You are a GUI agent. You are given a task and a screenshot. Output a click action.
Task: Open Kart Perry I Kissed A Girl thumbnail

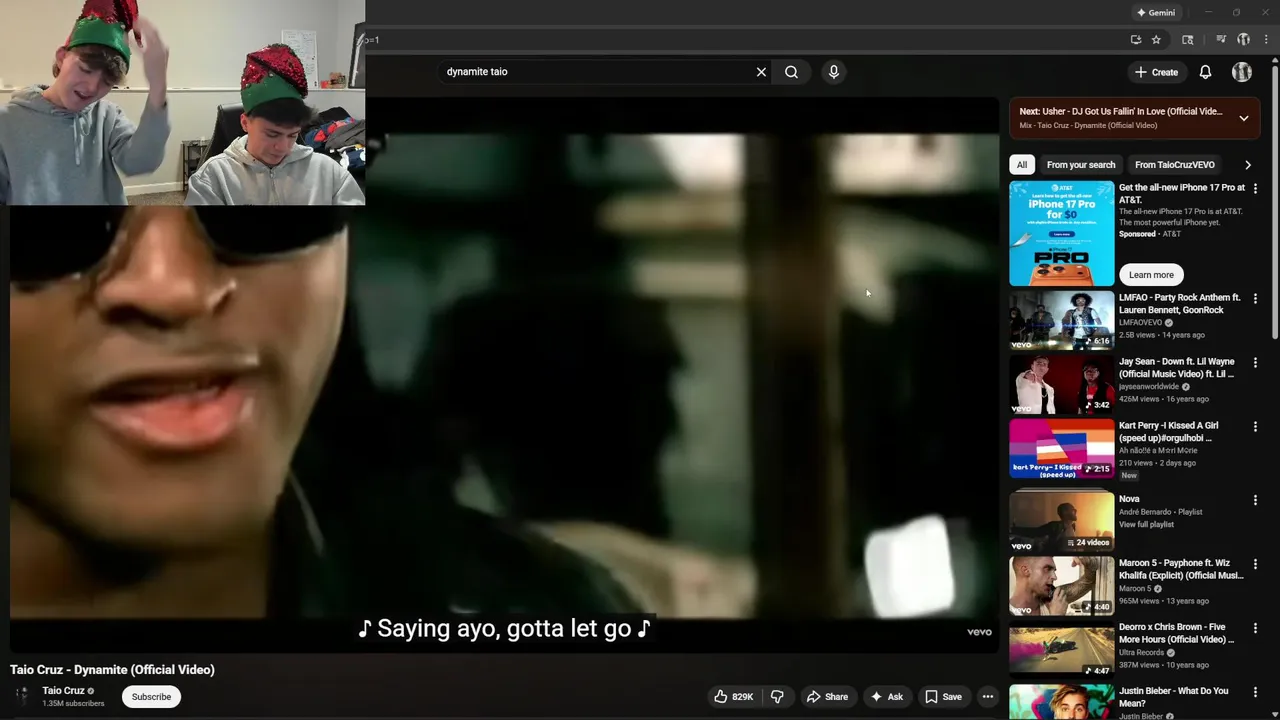pyautogui.click(x=1061, y=449)
